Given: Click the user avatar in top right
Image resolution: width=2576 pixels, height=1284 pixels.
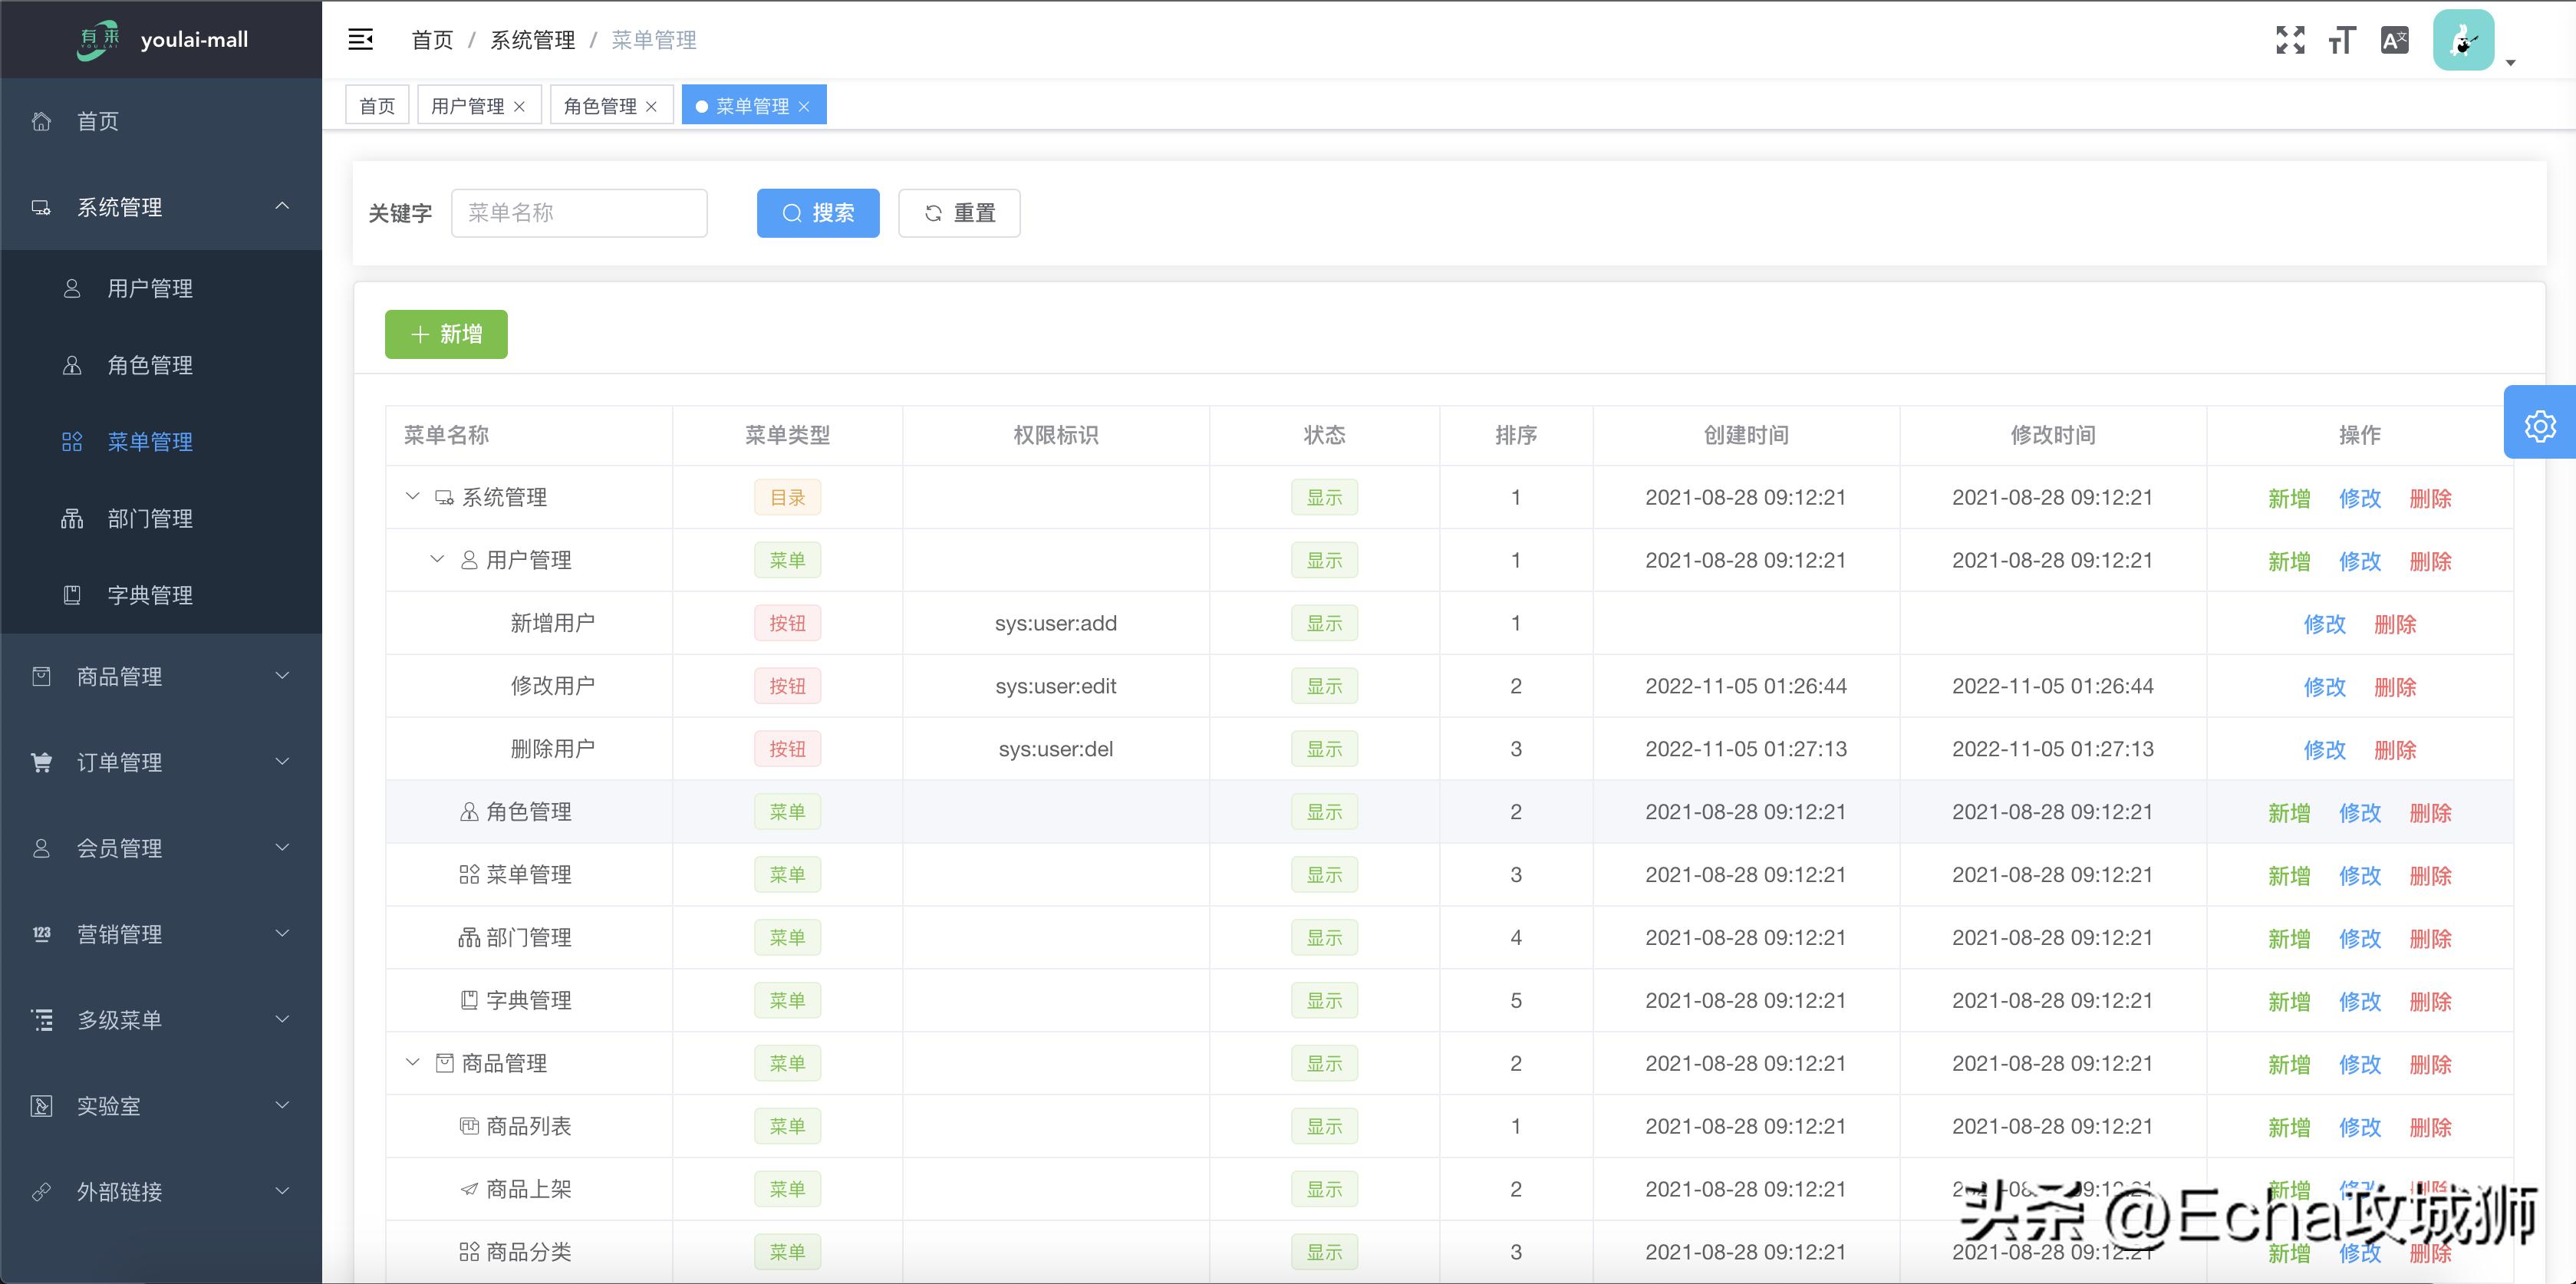Looking at the screenshot, I should point(2465,39).
